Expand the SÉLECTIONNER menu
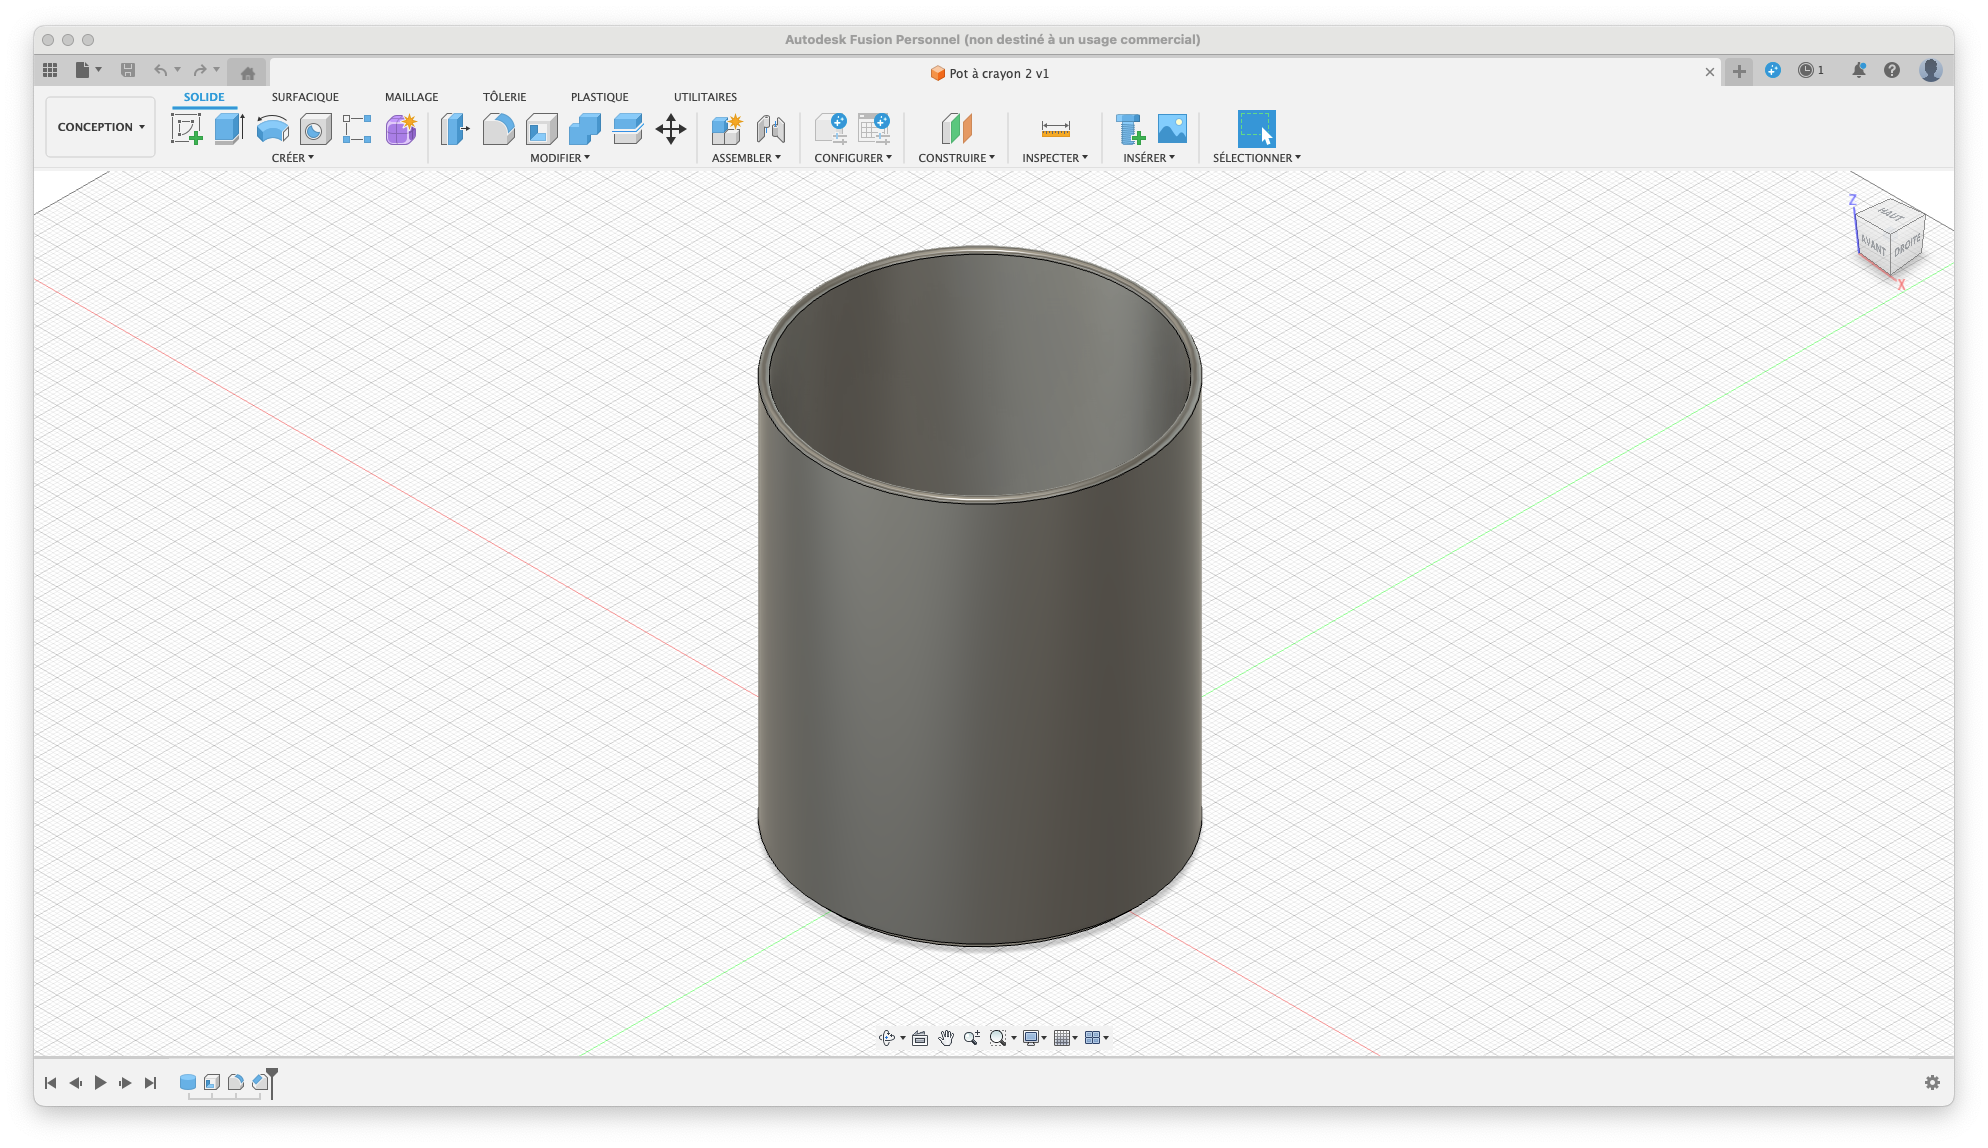The height and width of the screenshot is (1148, 1988). click(x=1257, y=158)
